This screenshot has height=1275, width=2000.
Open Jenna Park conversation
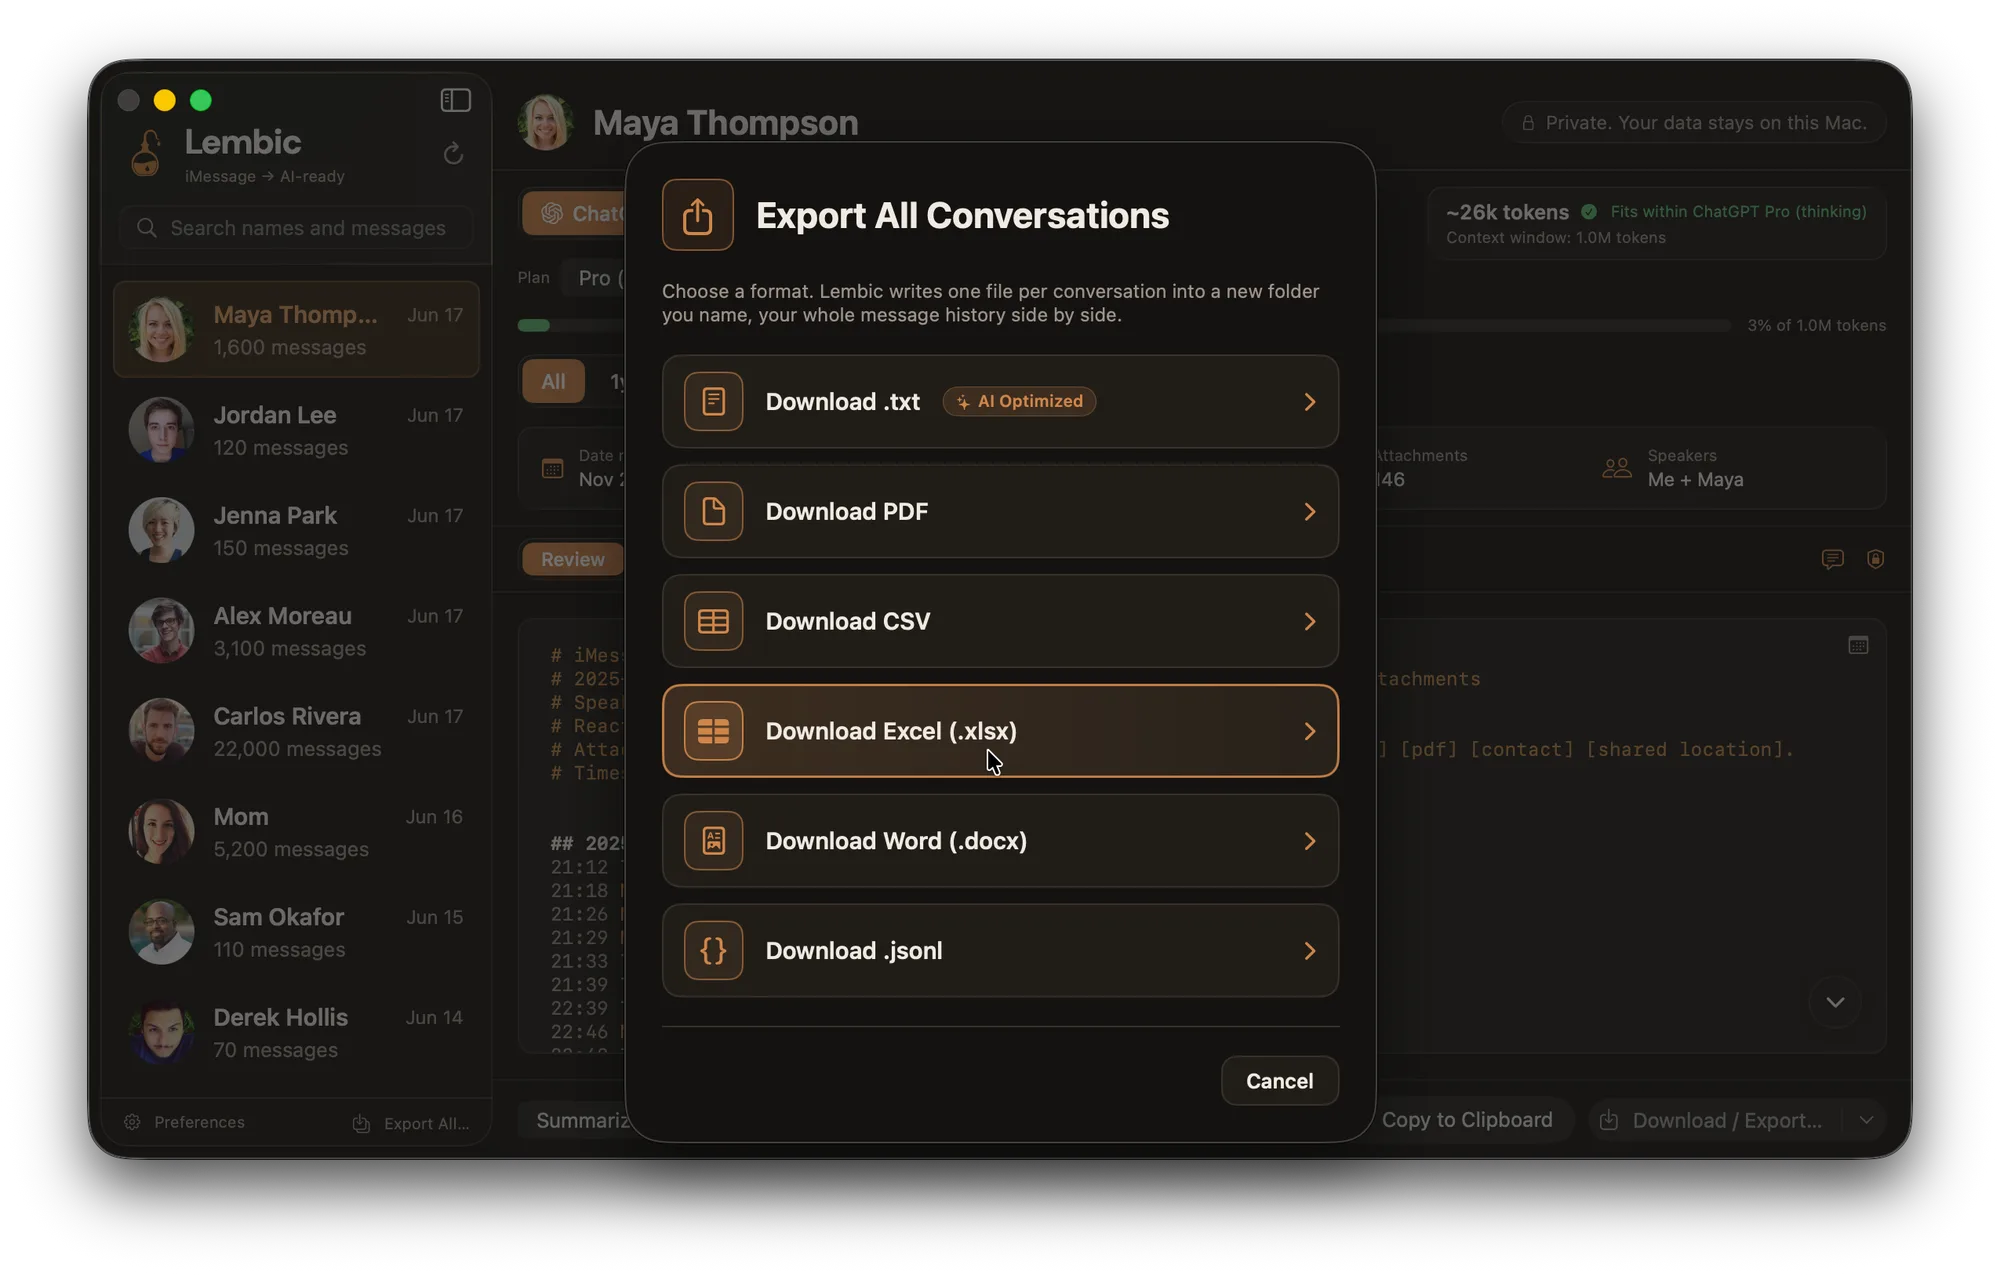pos(297,531)
